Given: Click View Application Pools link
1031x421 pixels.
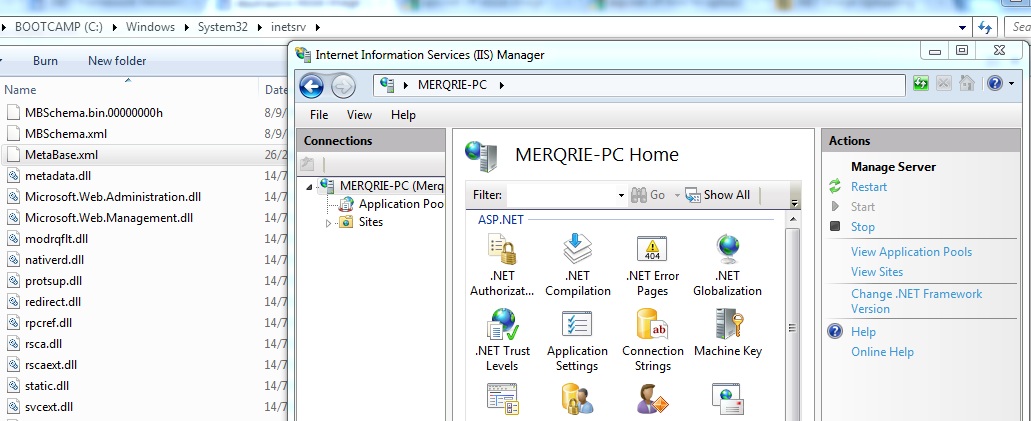Looking at the screenshot, I should coord(911,252).
